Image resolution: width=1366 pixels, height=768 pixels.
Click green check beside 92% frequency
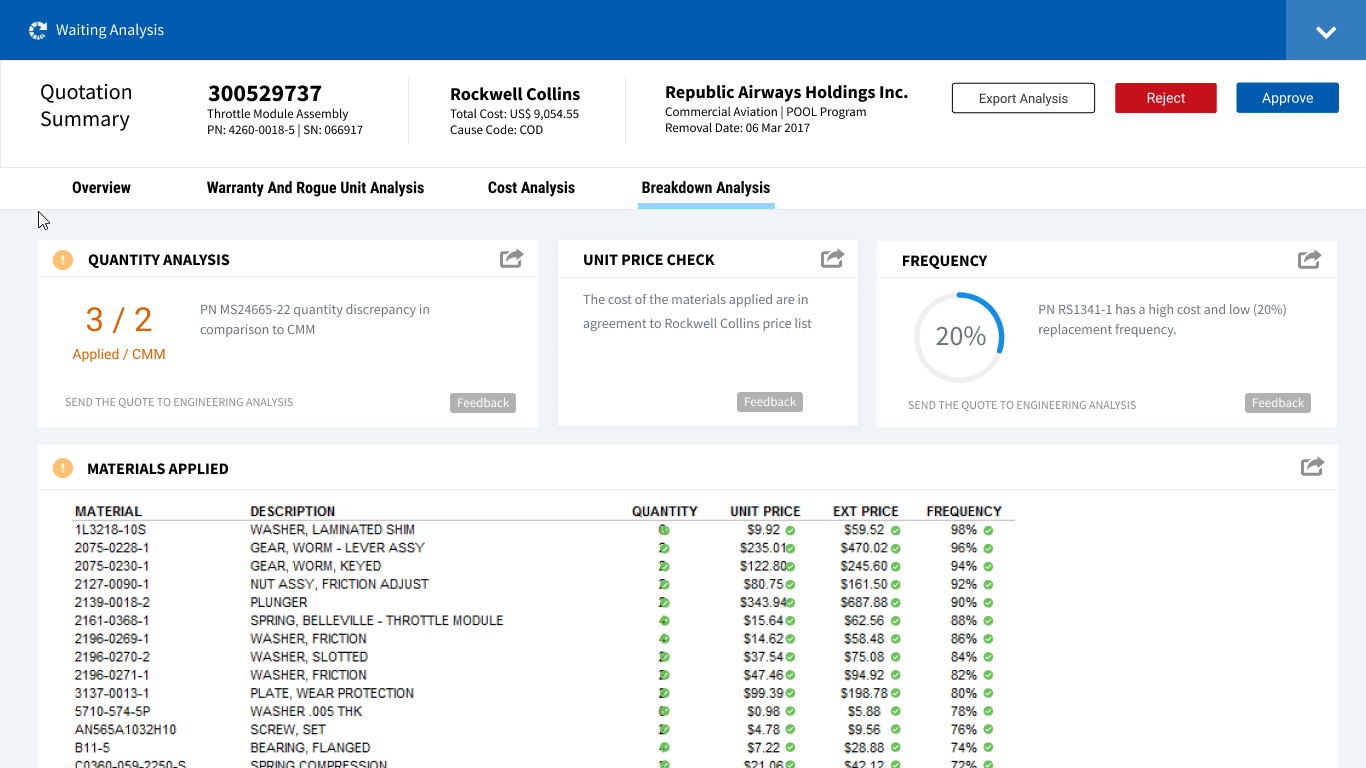pos(988,584)
